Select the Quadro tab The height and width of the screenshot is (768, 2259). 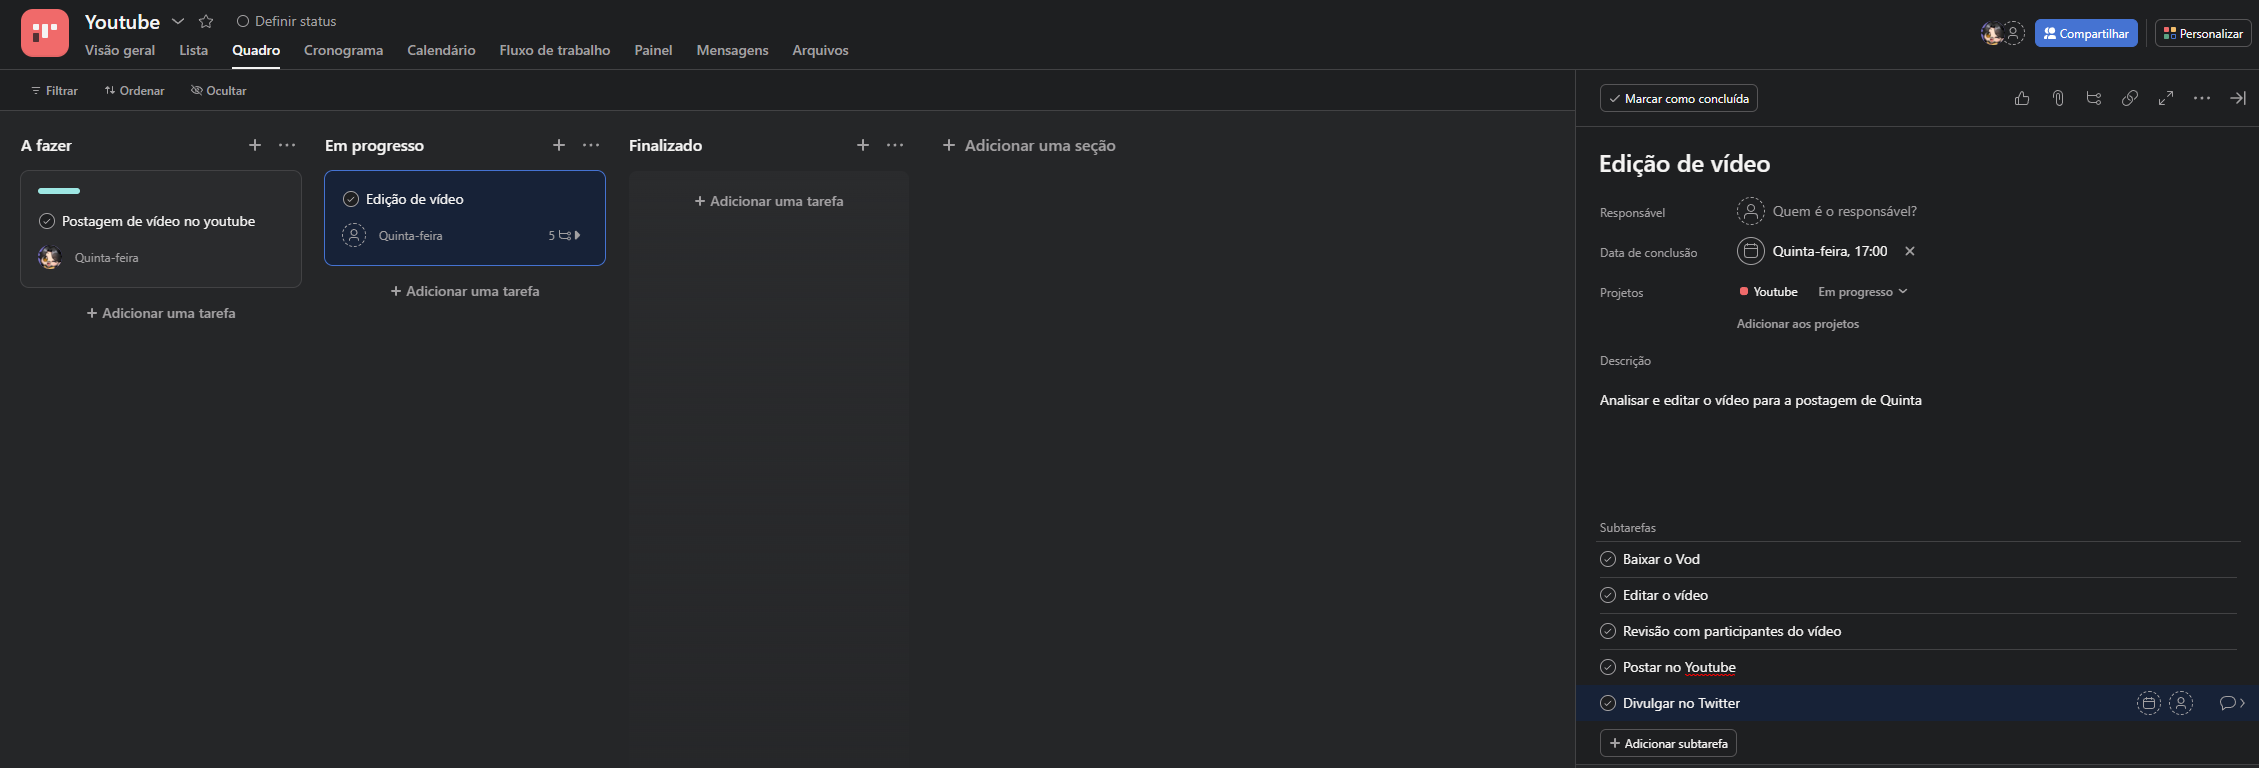point(256,50)
